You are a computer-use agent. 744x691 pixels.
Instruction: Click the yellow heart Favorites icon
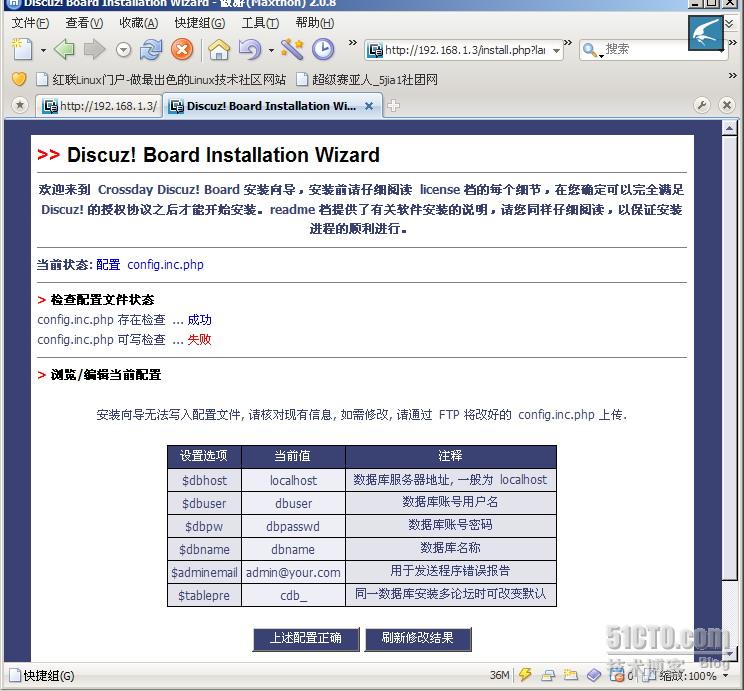click(19, 79)
